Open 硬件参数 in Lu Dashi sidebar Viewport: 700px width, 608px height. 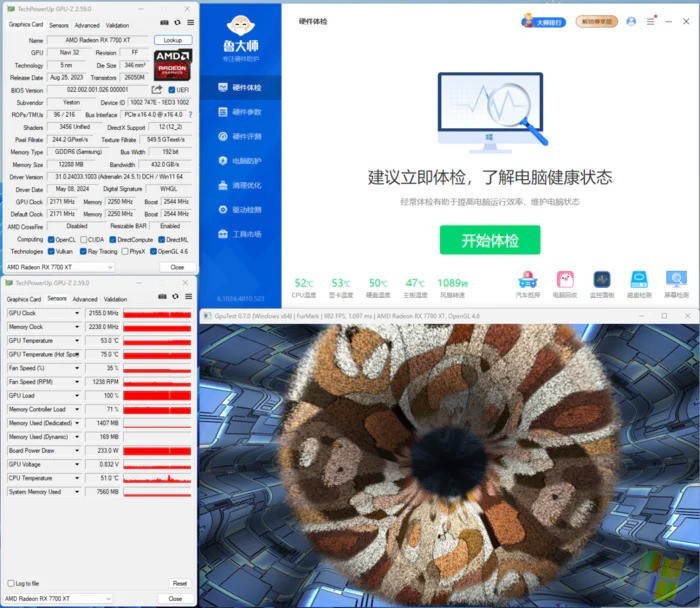[x=240, y=112]
